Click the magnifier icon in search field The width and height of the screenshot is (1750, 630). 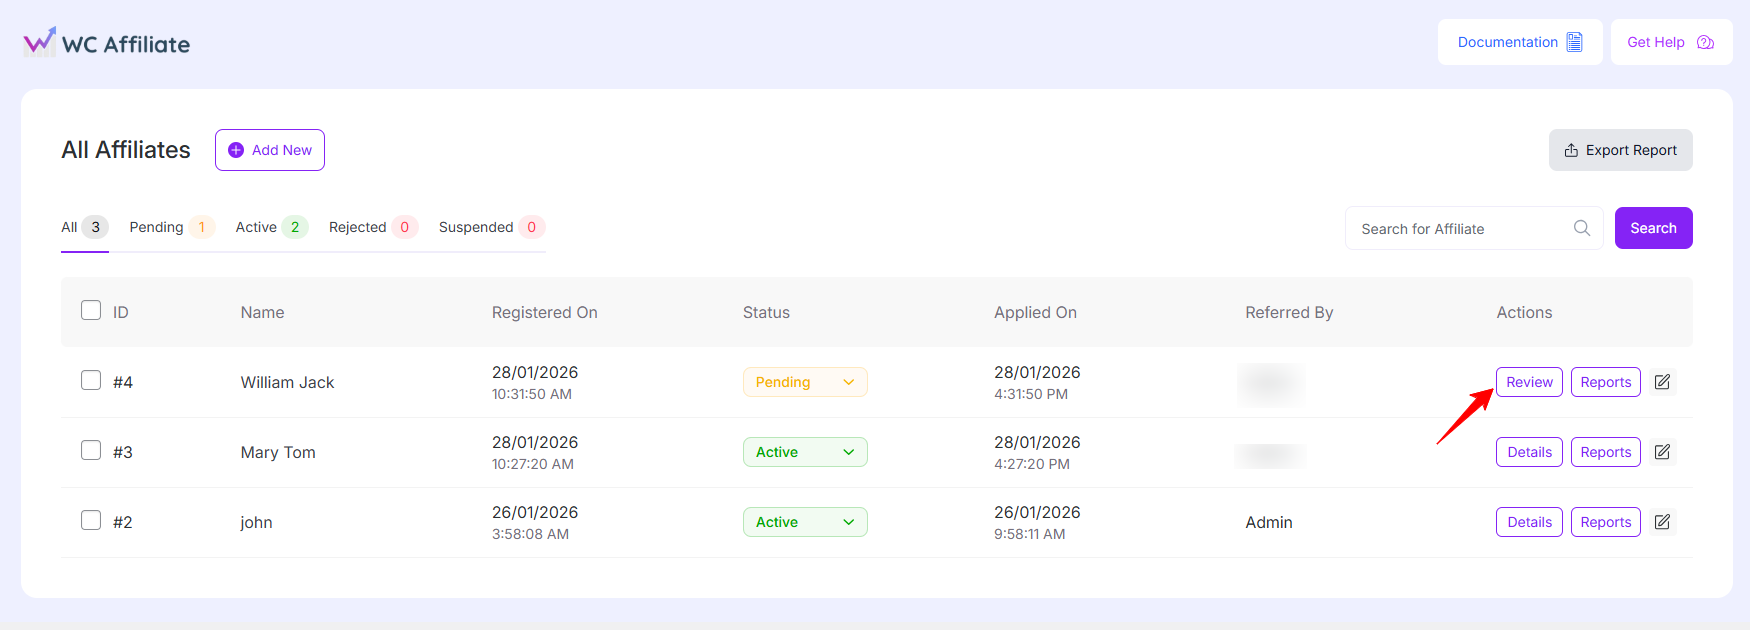coord(1581,228)
